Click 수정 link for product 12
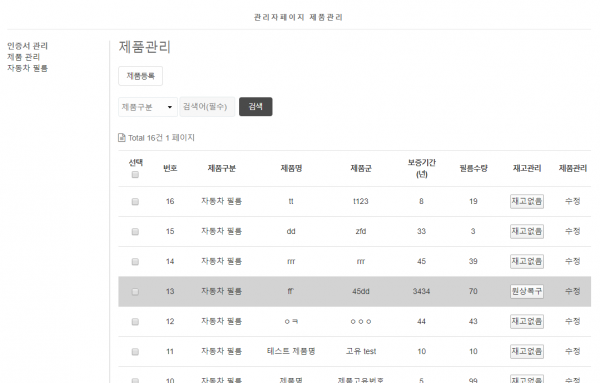 573,321
